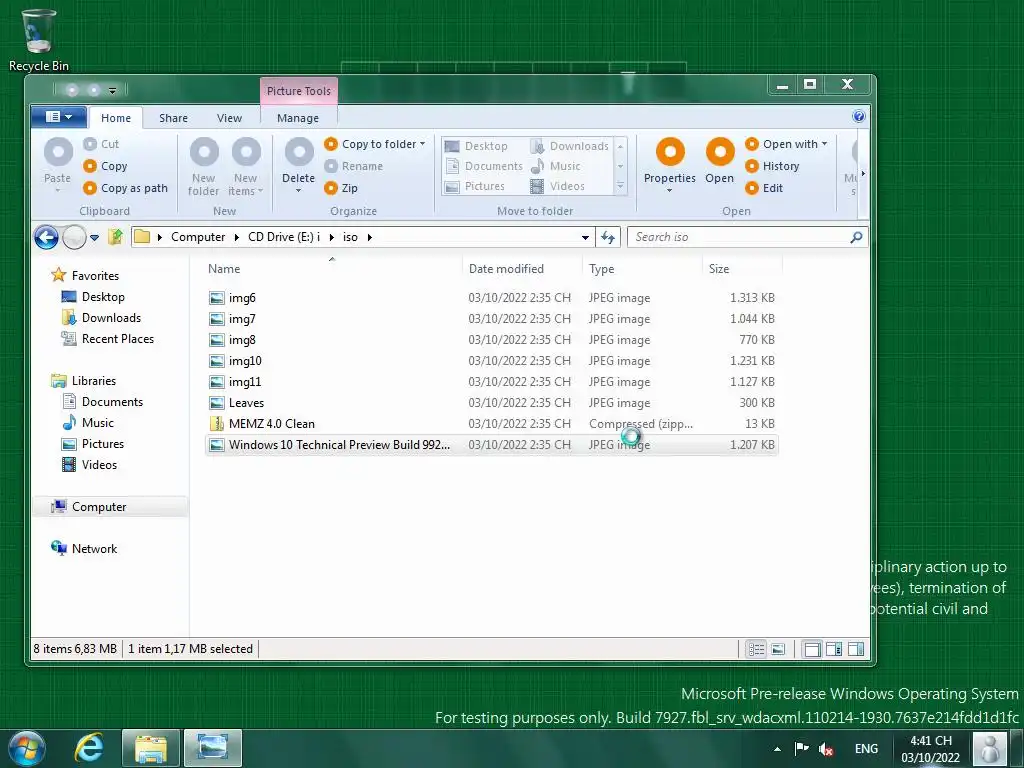Screen dimensions: 1024x768
Task: Select Network in navigation pane
Action: tap(84, 549)
